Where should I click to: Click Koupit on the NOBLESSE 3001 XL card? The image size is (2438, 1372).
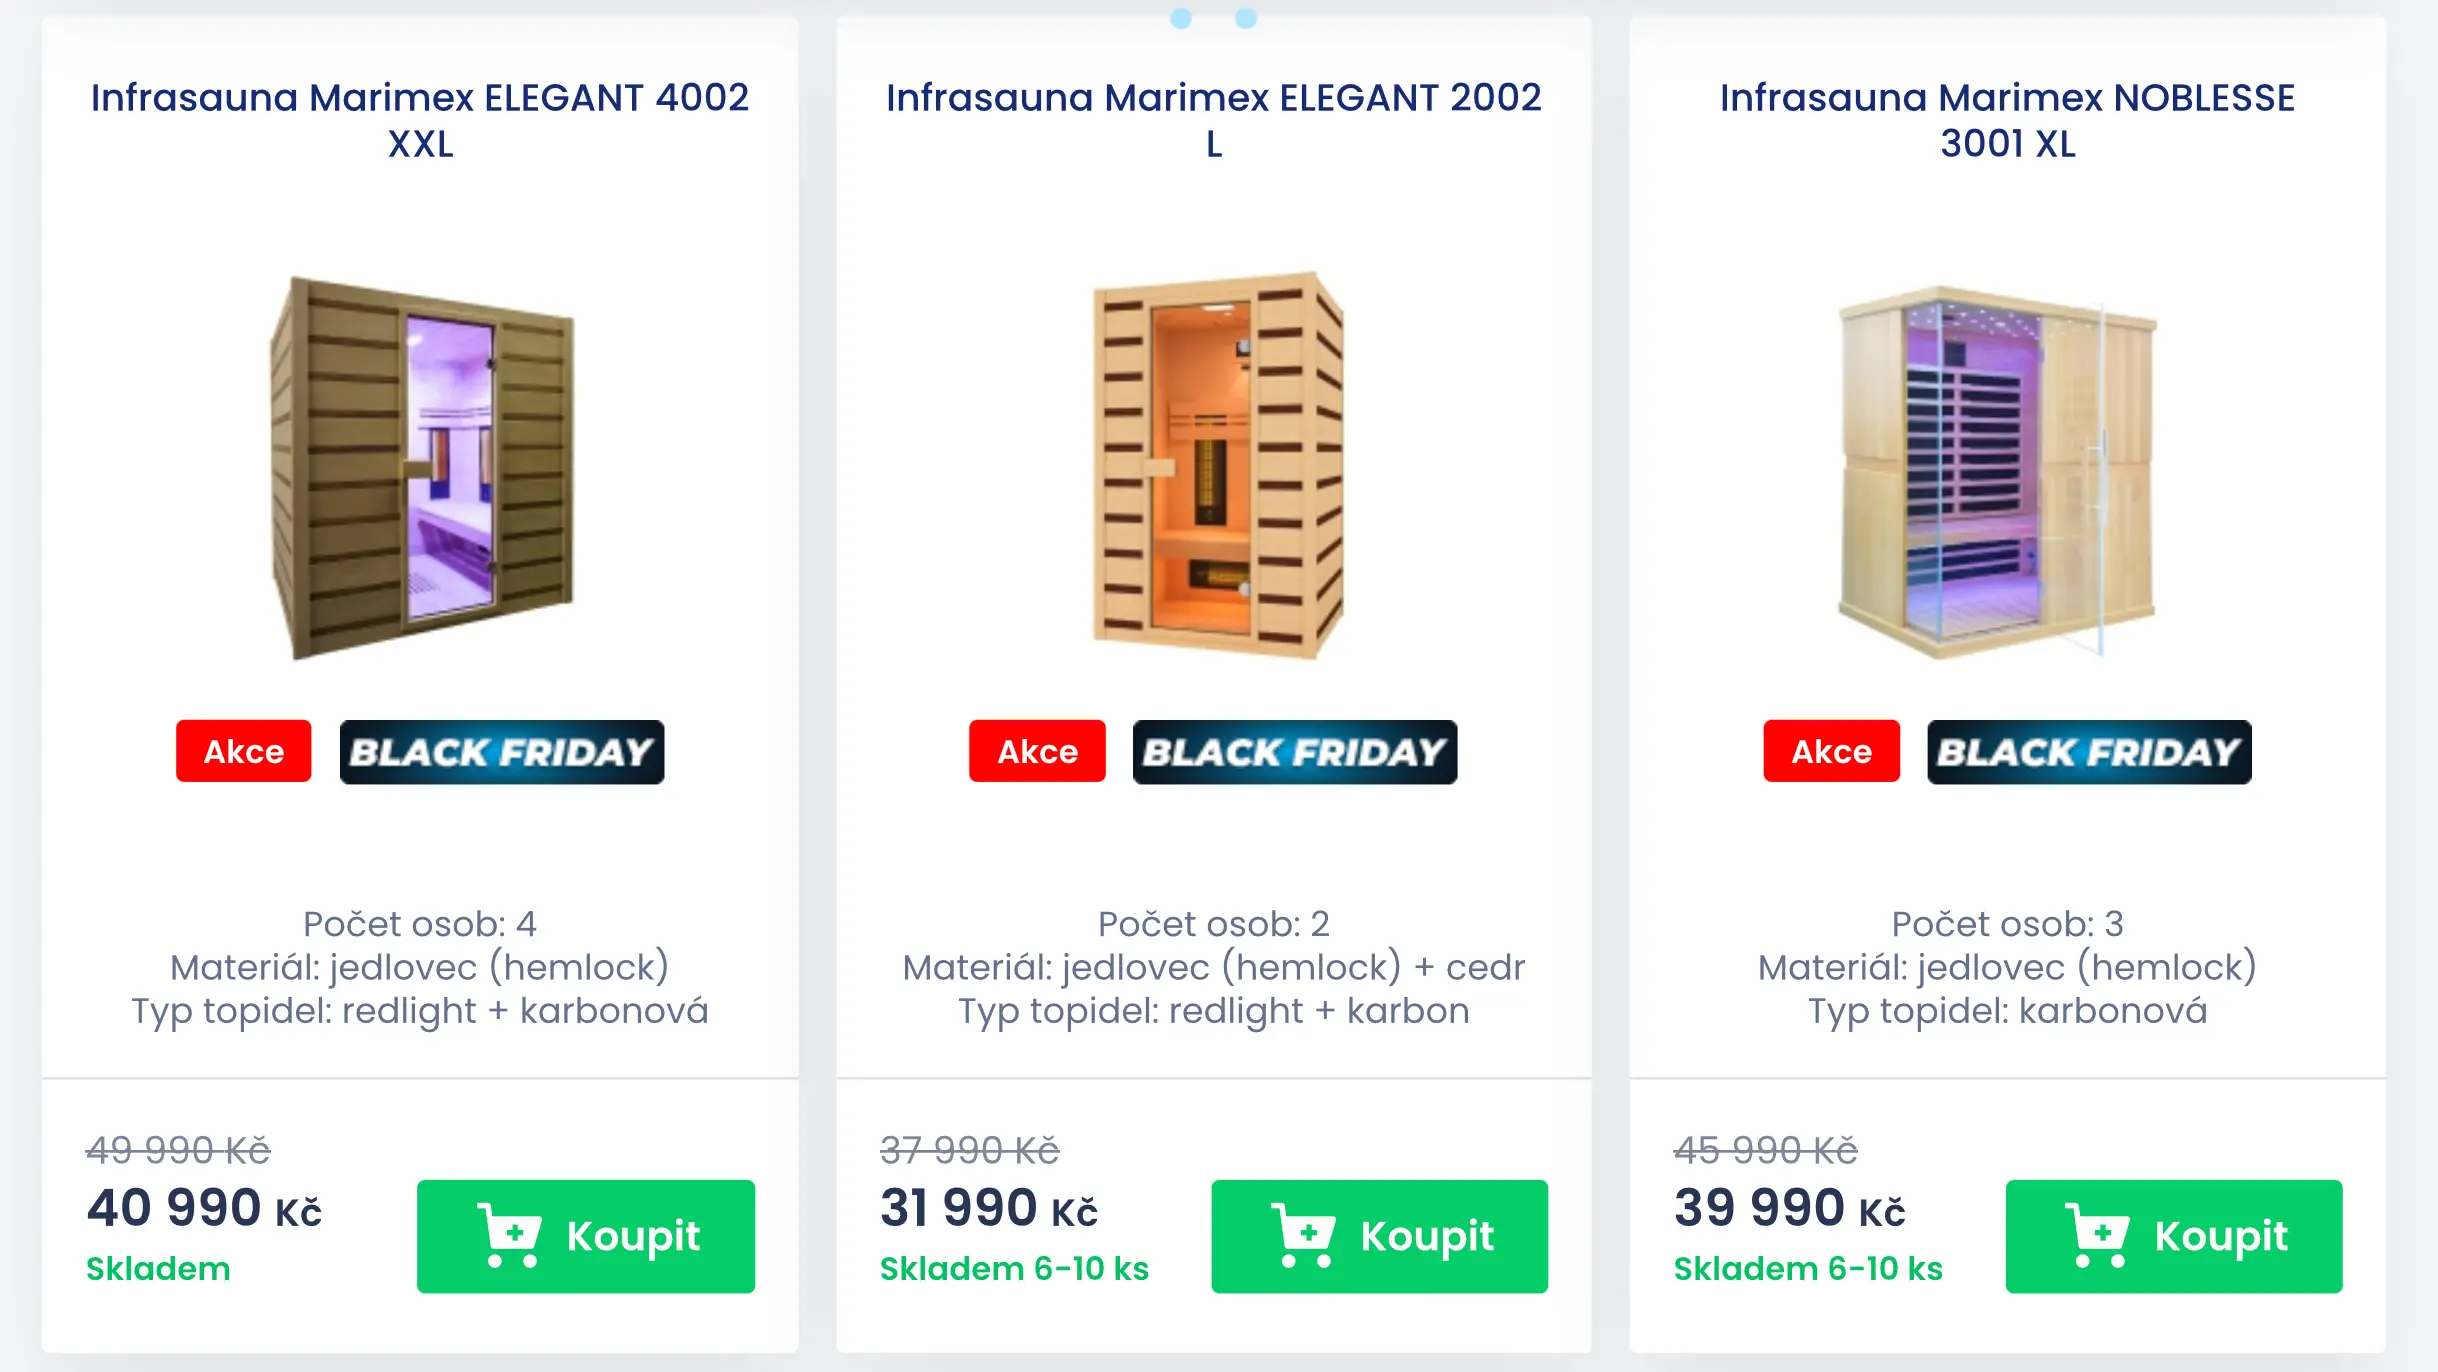click(x=2174, y=1237)
